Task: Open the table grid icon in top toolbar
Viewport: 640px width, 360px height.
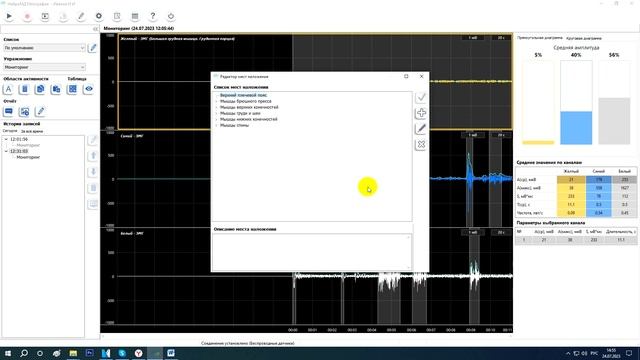Action: coord(135,16)
